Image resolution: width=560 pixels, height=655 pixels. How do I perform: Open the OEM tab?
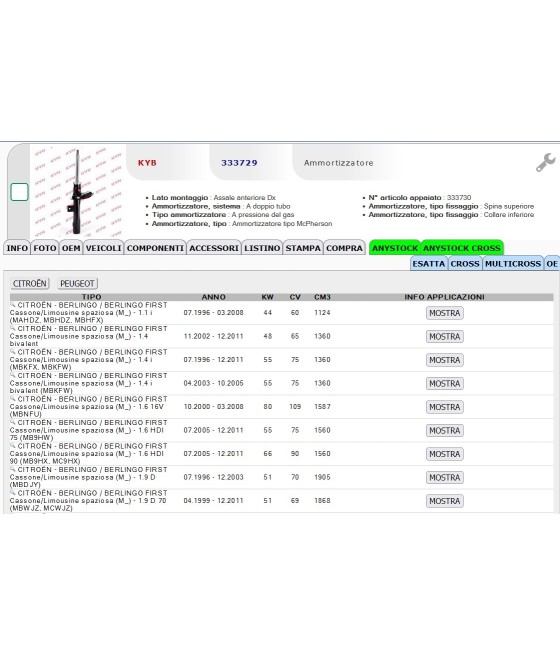(x=71, y=248)
